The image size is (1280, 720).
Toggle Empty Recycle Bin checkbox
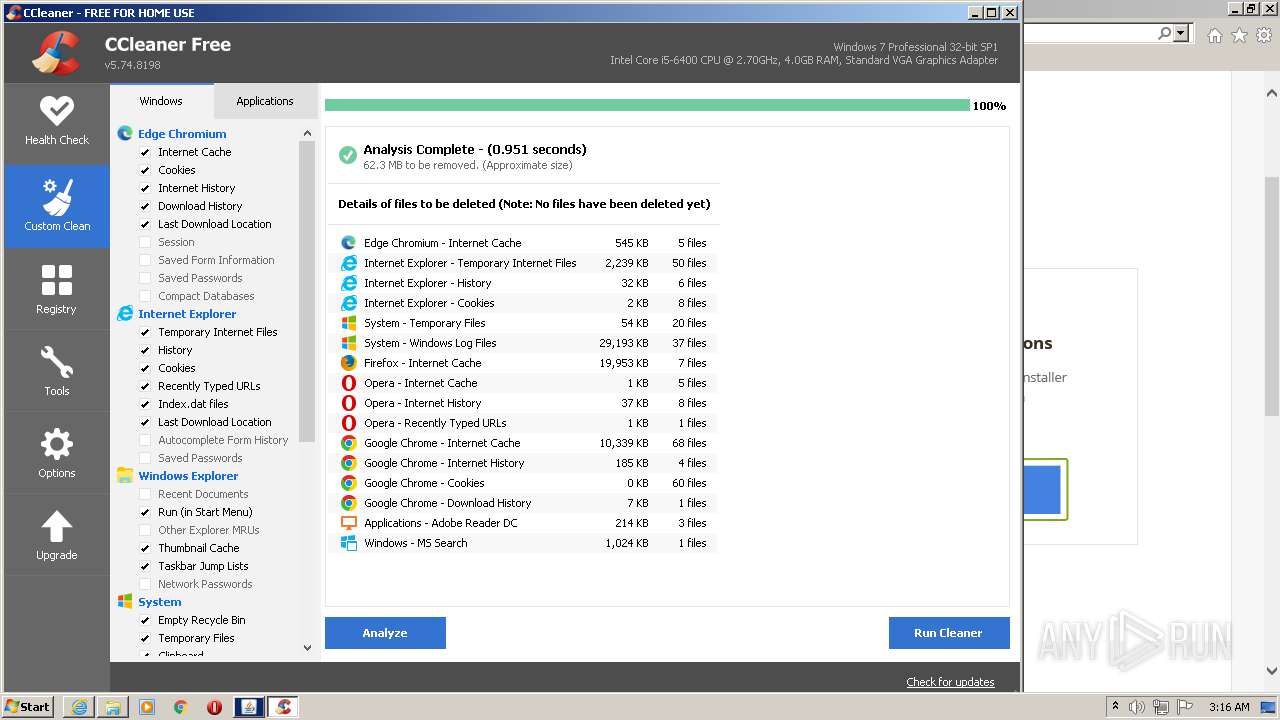click(x=145, y=620)
